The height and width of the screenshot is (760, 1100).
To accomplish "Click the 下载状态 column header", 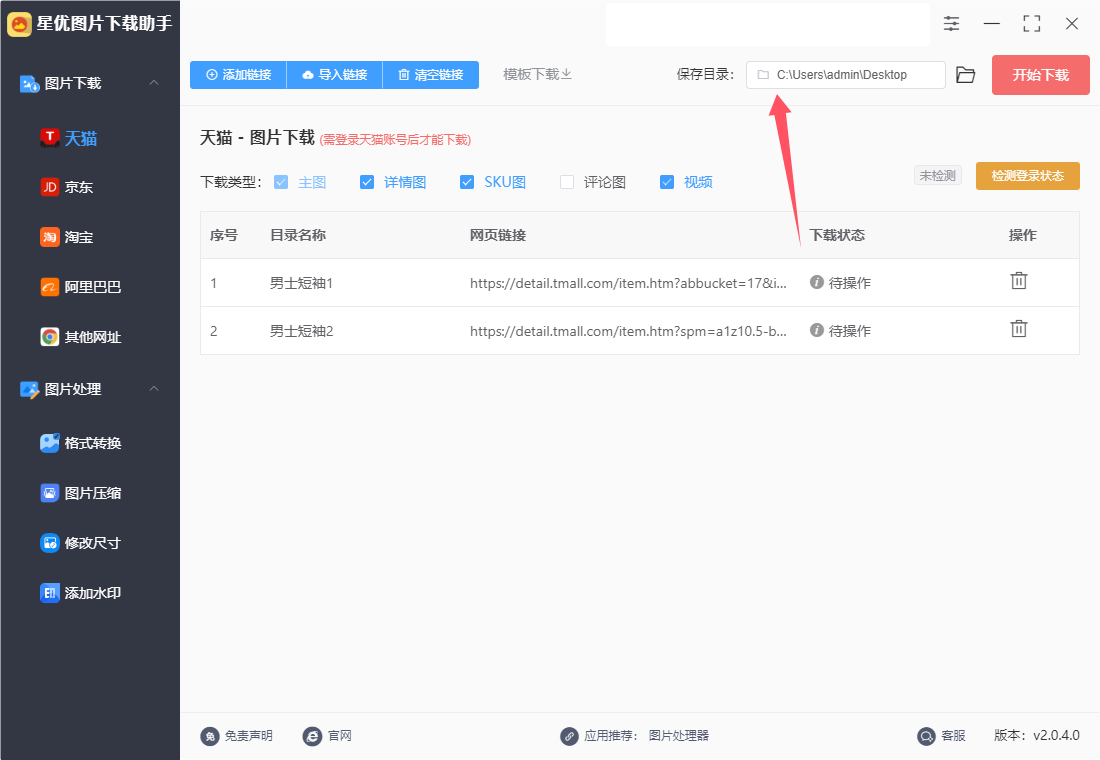I will pos(837,235).
